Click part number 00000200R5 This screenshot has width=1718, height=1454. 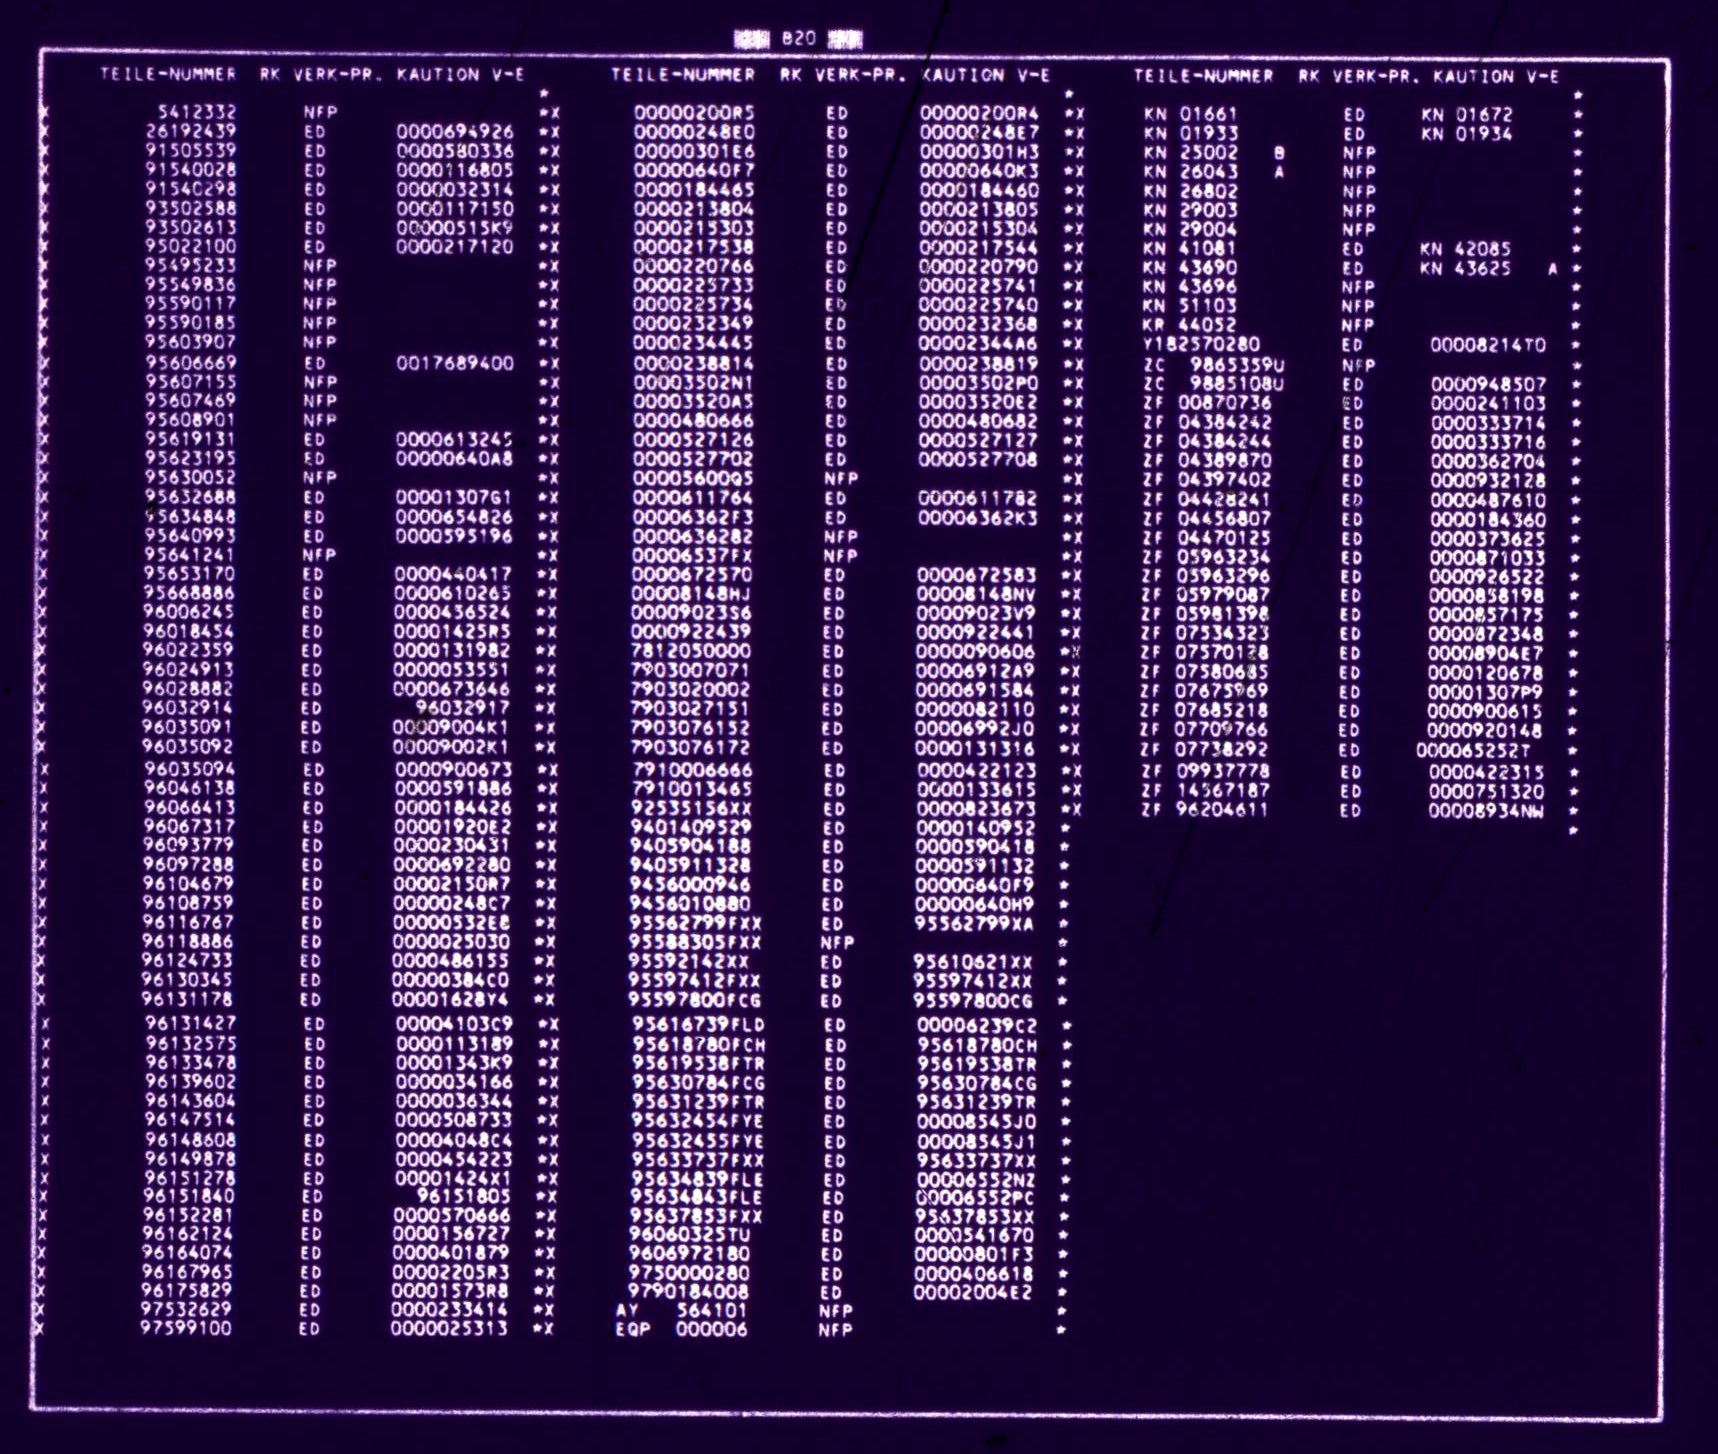694,113
